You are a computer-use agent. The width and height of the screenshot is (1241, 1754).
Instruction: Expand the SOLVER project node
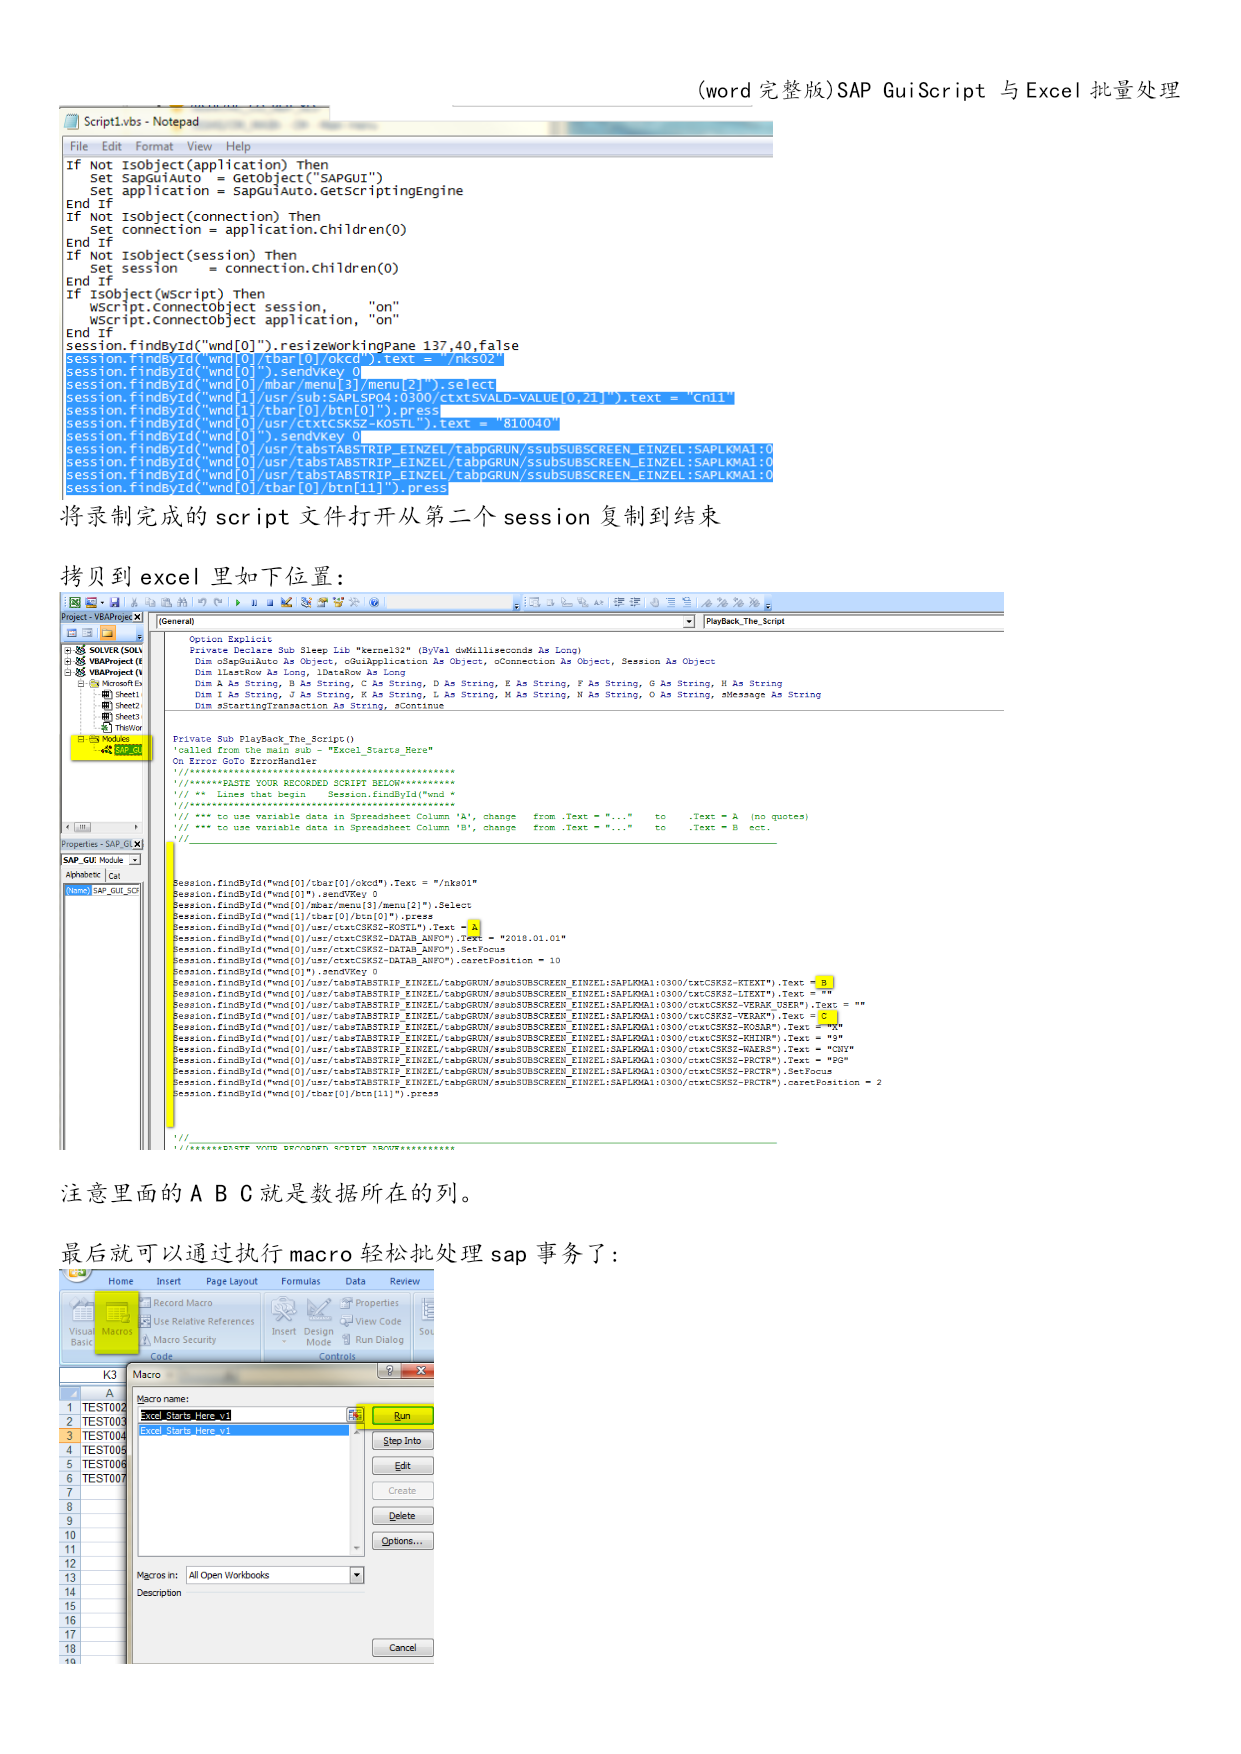click(x=68, y=650)
